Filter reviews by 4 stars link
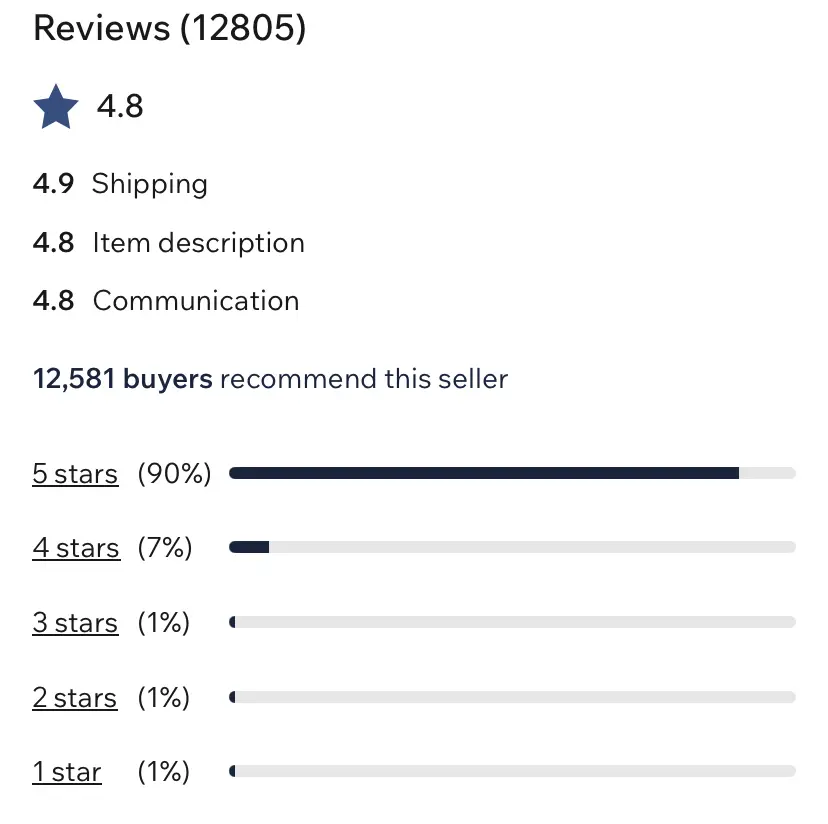Screen dimensions: 828x824 point(76,548)
